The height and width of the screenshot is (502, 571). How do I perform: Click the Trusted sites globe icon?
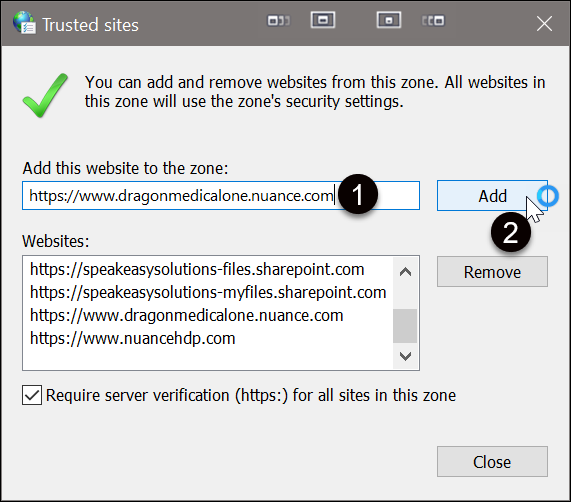[x=24, y=23]
